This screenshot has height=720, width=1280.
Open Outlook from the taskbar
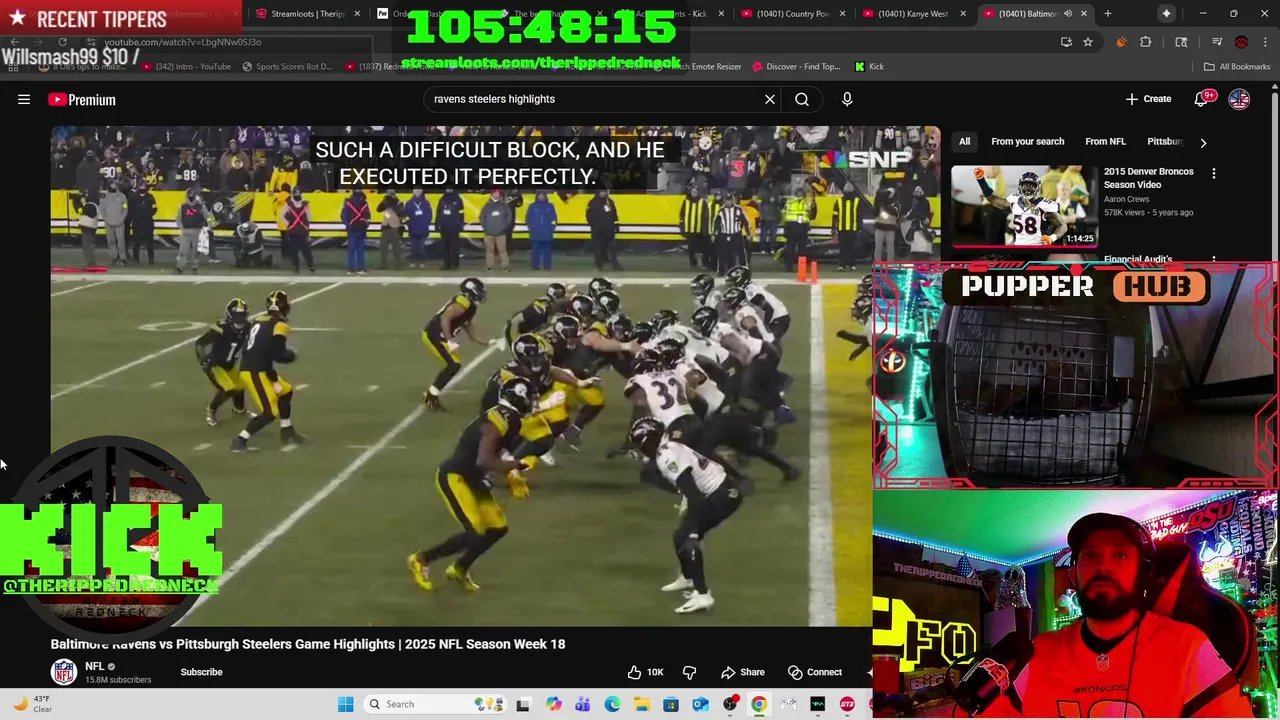(x=700, y=704)
